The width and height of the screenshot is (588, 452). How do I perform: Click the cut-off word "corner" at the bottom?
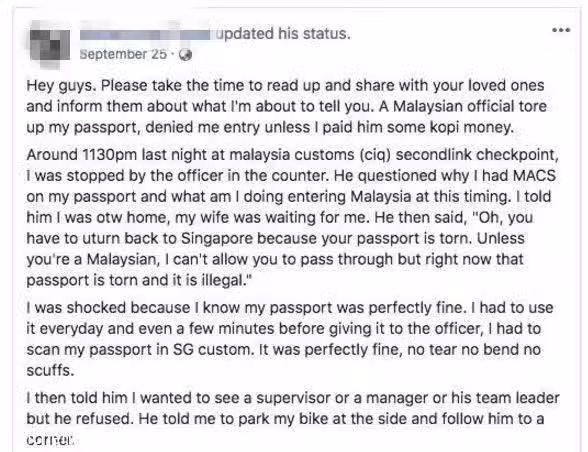pos(50,440)
